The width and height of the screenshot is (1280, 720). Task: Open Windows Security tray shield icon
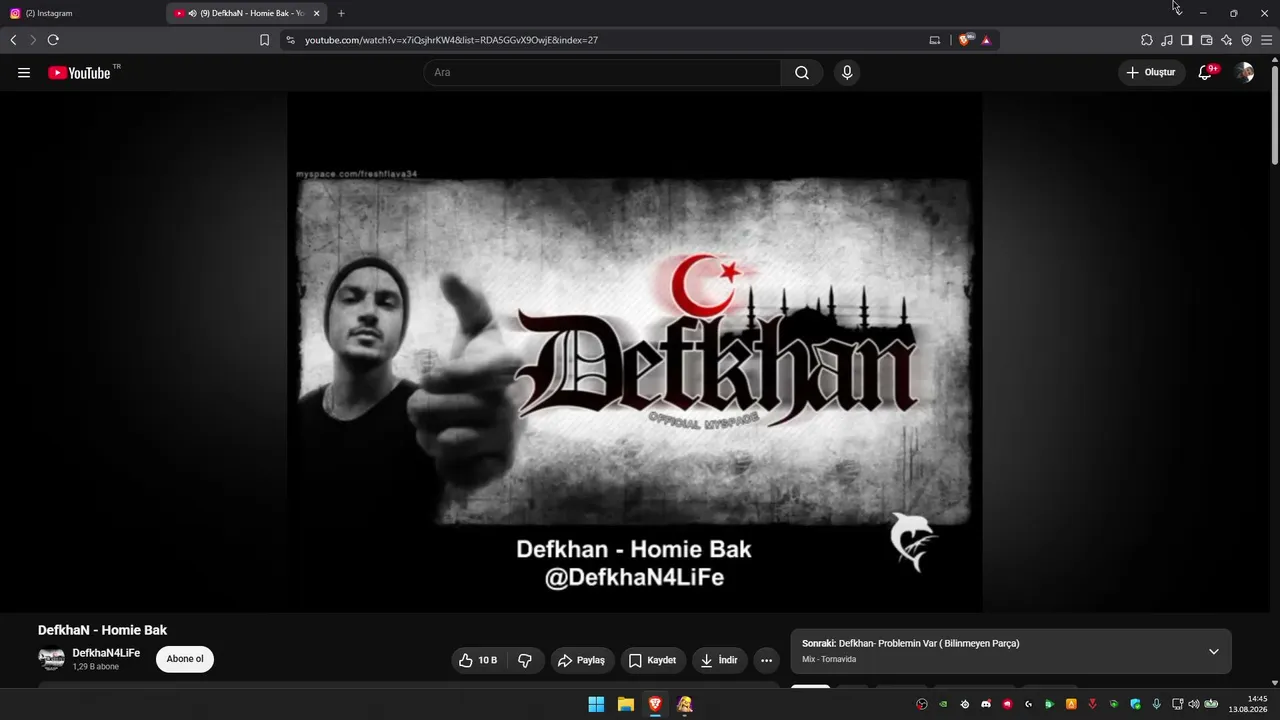tap(1136, 704)
